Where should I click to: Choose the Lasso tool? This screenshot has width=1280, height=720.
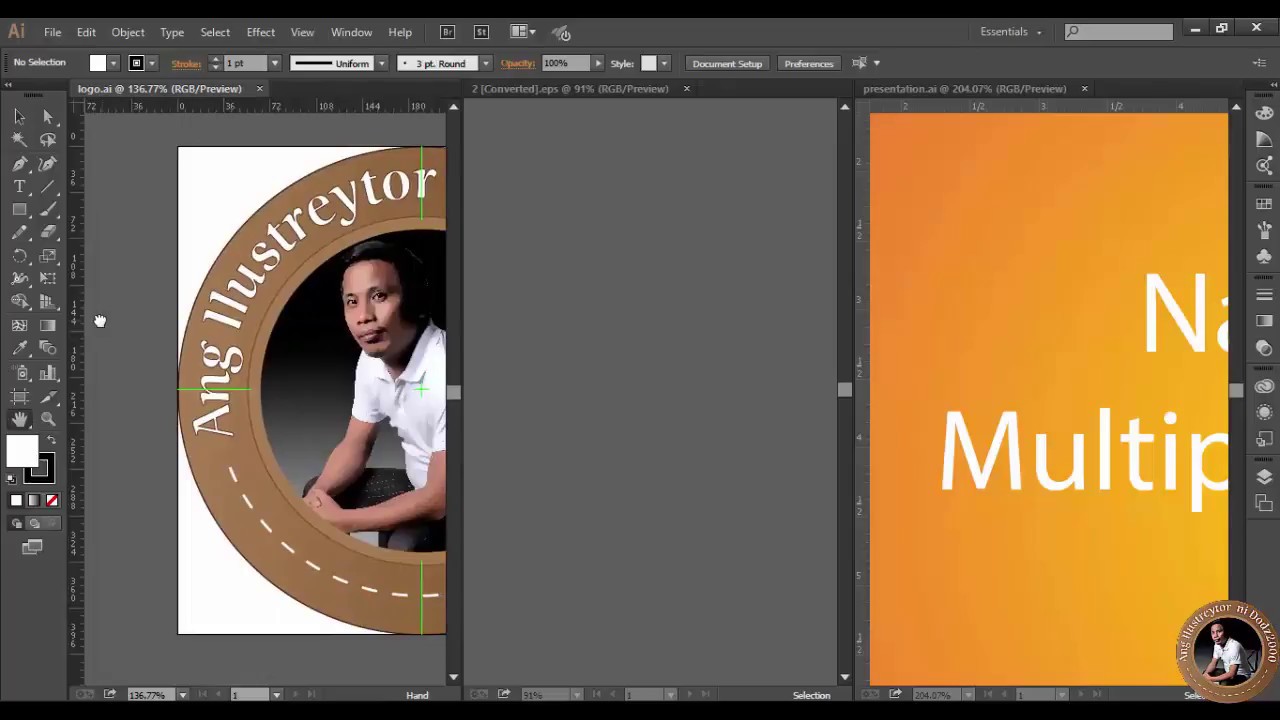pyautogui.click(x=48, y=140)
